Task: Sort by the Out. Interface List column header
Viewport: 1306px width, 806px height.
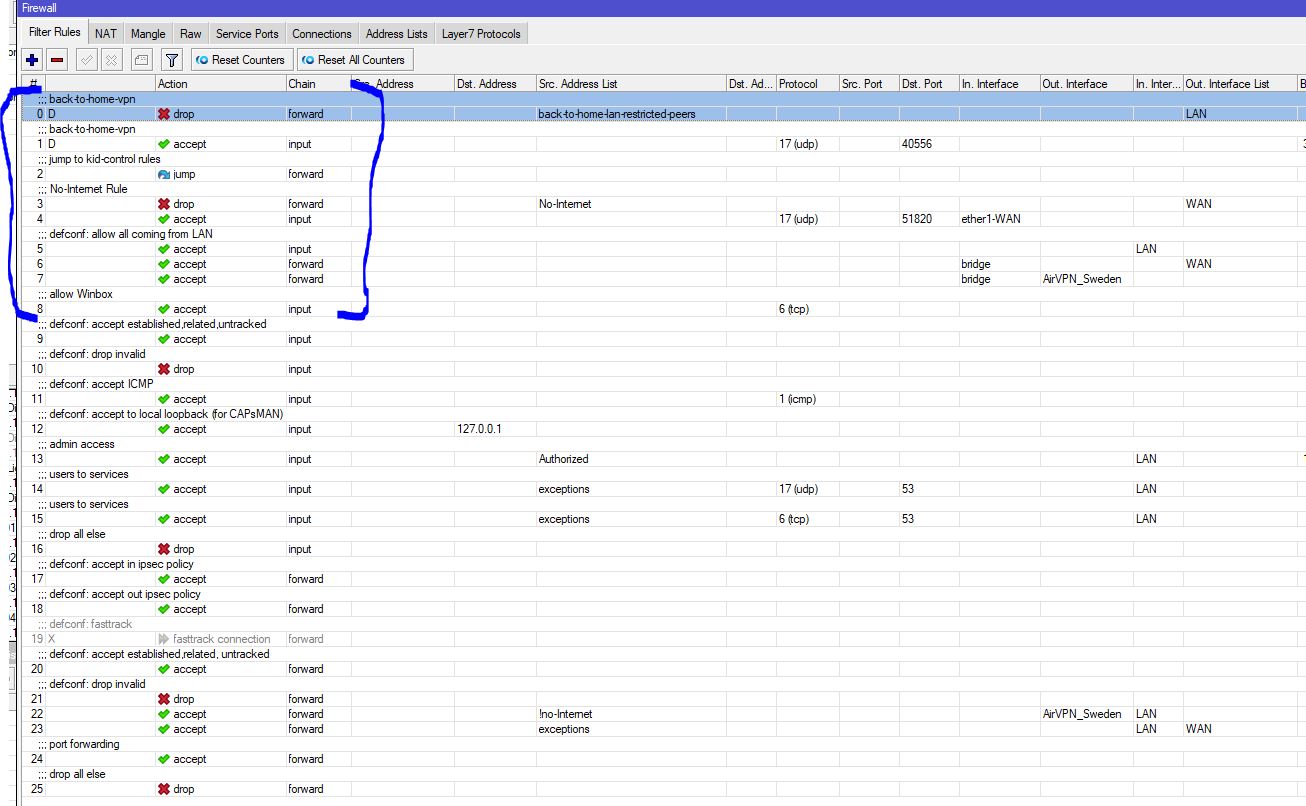Action: click(x=1240, y=84)
